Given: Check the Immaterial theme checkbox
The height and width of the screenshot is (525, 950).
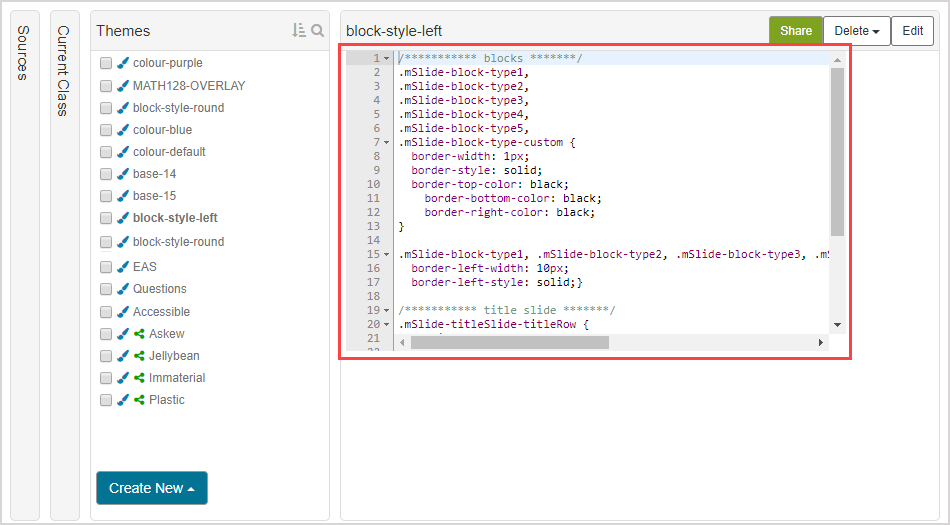Looking at the screenshot, I should click(x=106, y=378).
